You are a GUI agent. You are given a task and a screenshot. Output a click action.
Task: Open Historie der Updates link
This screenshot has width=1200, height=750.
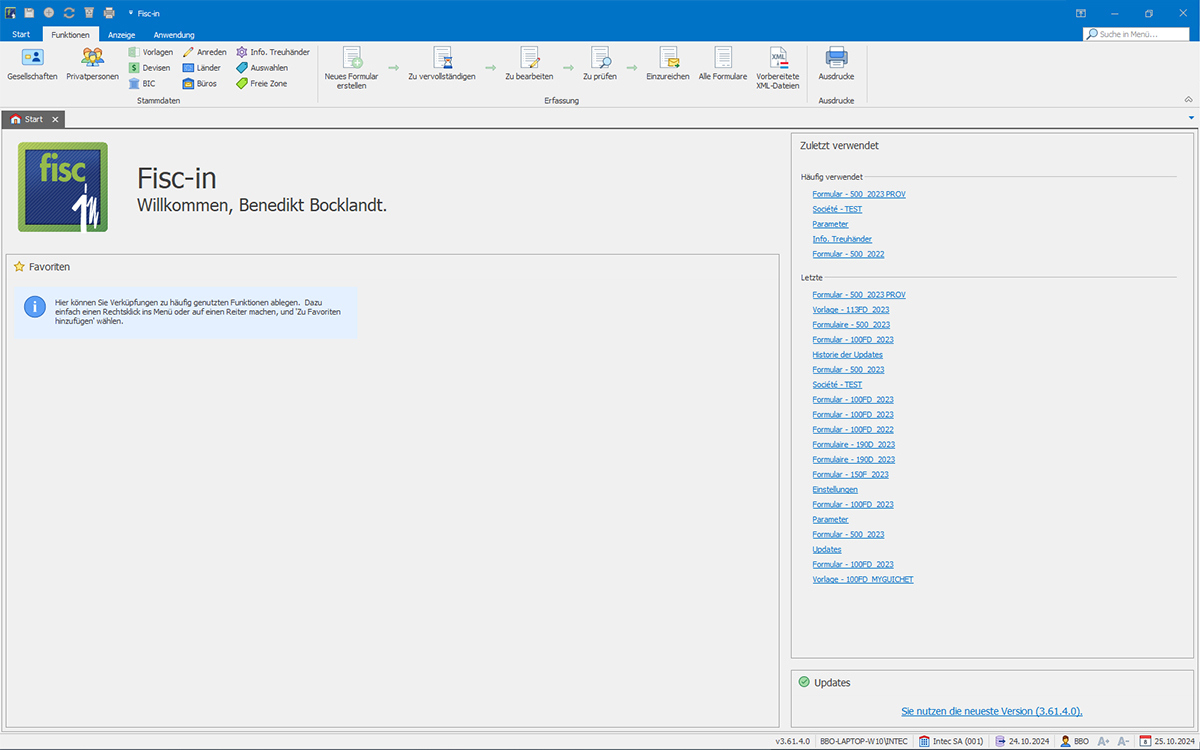click(x=847, y=355)
